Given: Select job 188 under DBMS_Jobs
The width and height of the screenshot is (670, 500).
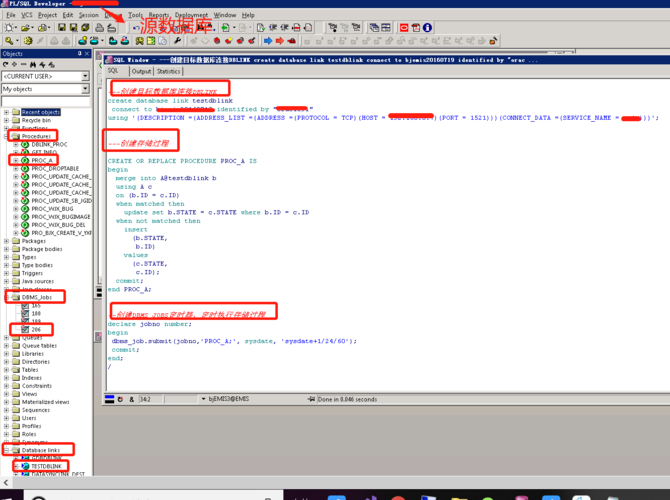Looking at the screenshot, I should coord(36,313).
